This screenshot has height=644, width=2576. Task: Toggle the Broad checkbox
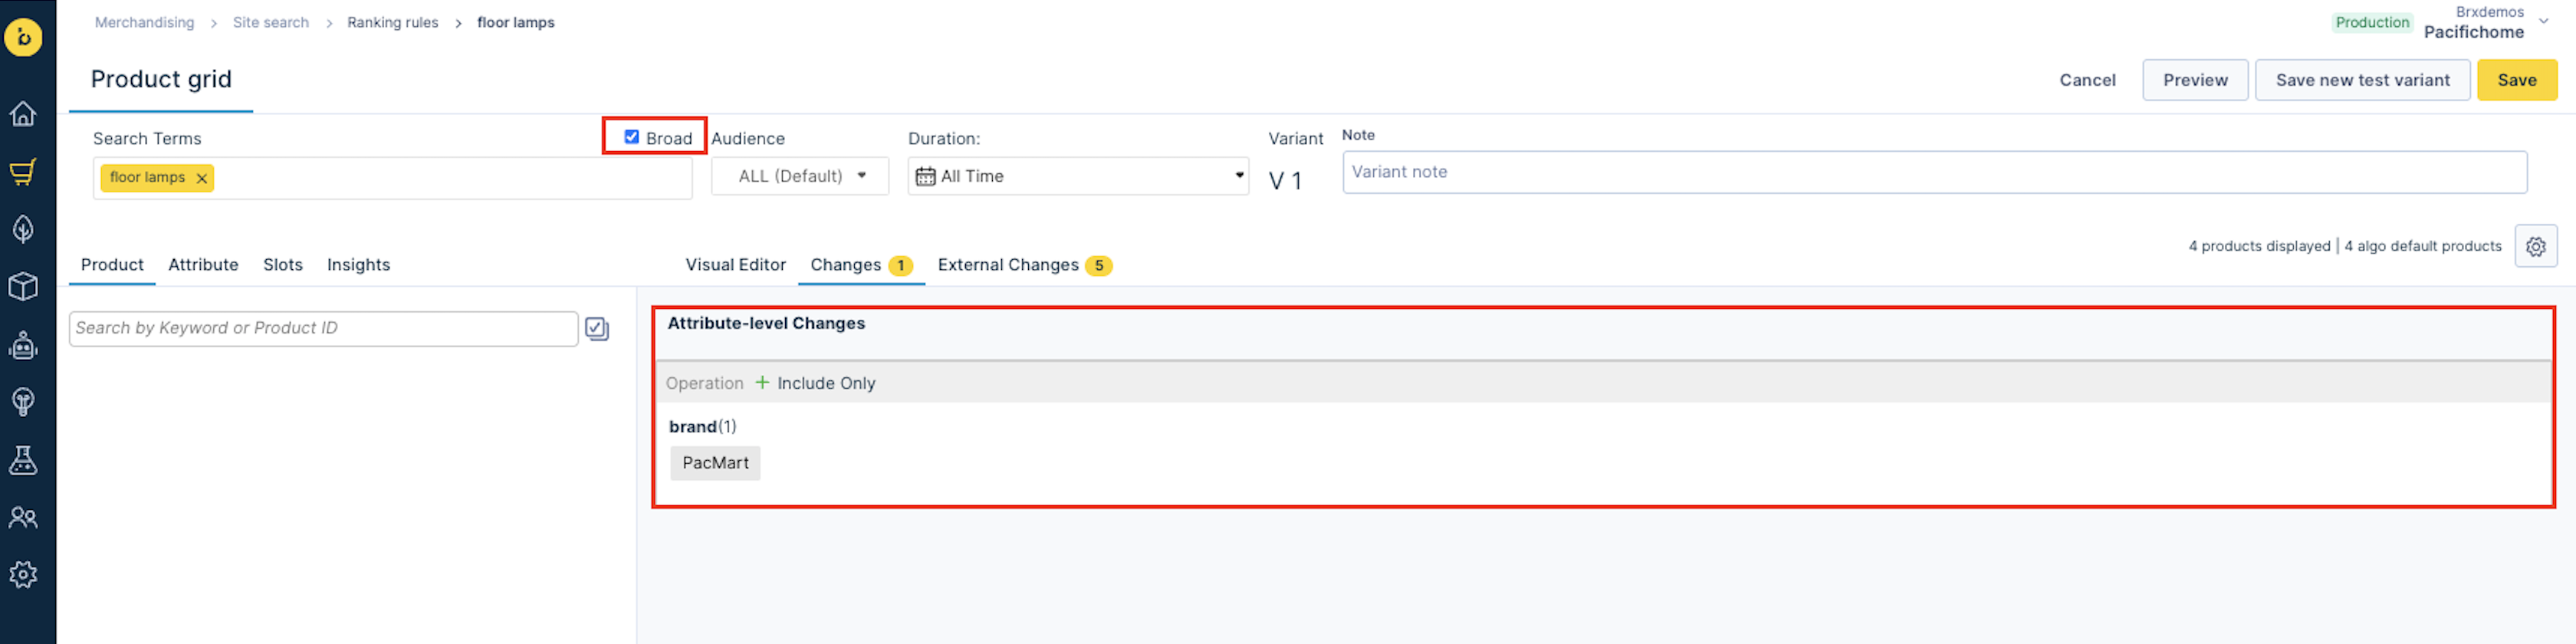tap(631, 137)
